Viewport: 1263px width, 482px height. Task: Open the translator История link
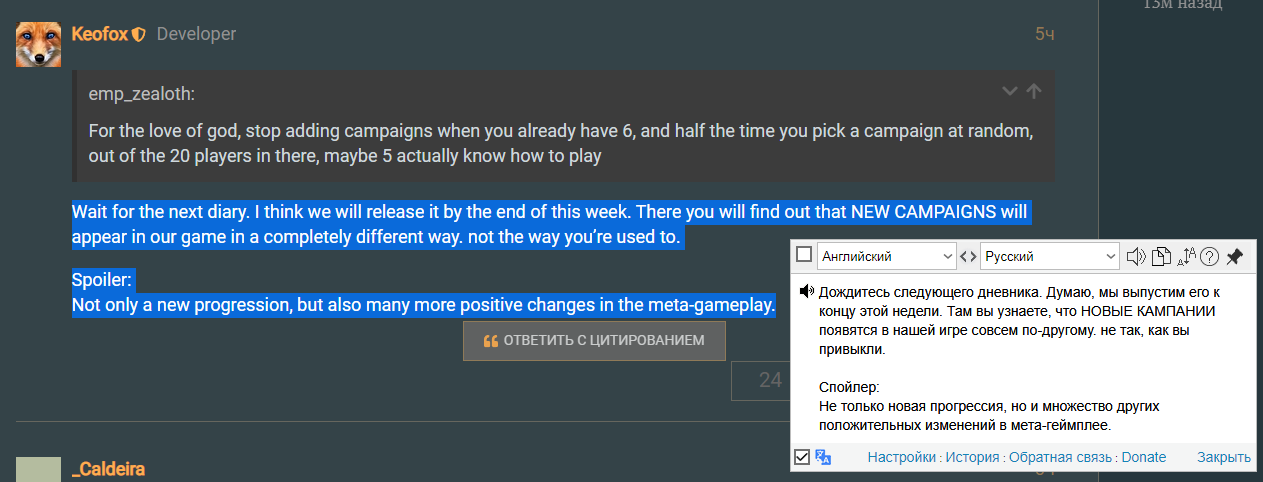(x=974, y=457)
